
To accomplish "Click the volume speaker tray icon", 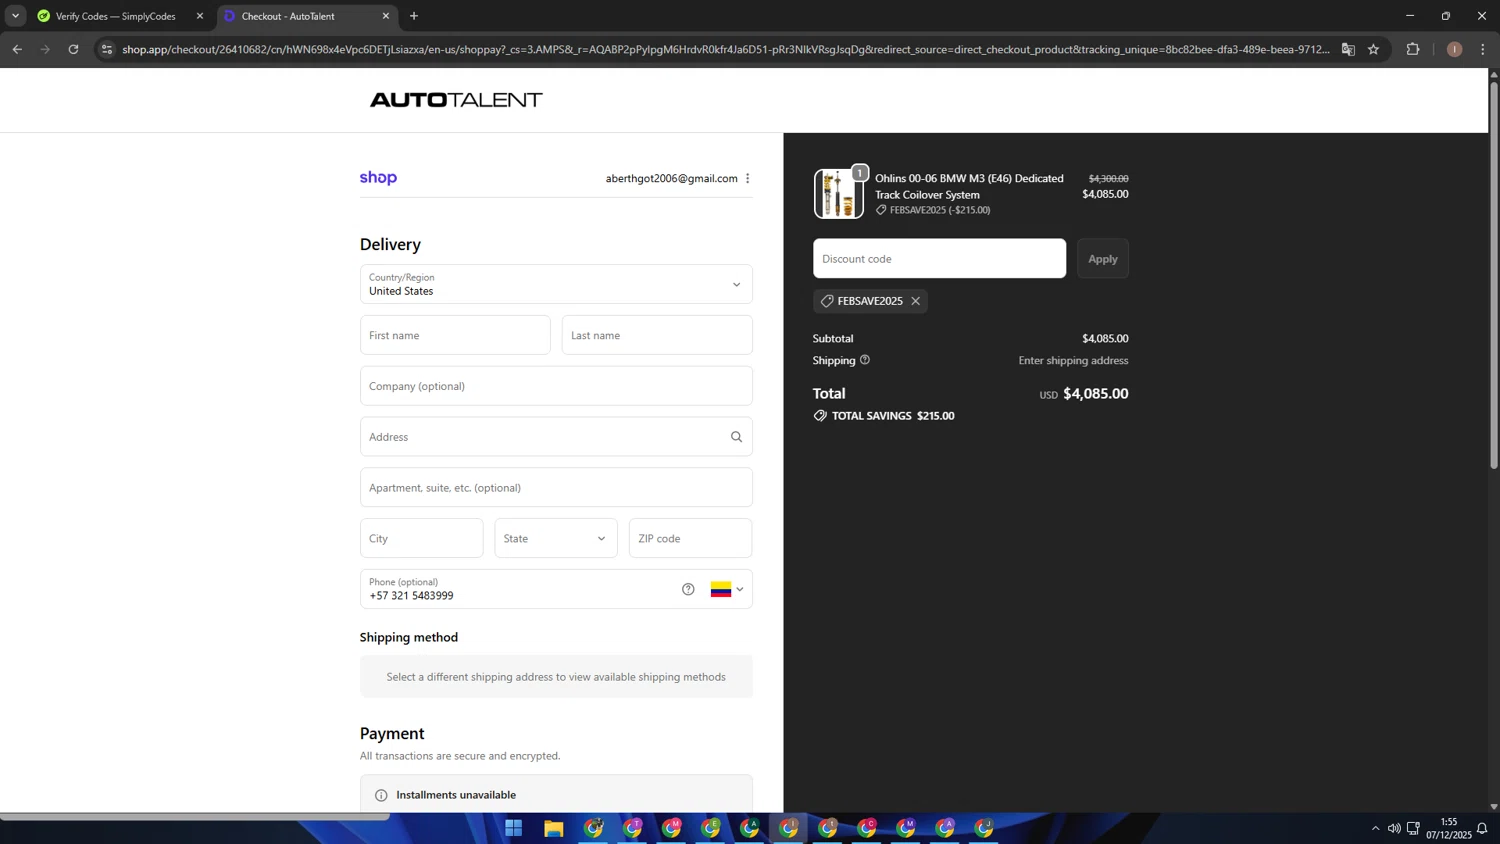I will [1394, 828].
